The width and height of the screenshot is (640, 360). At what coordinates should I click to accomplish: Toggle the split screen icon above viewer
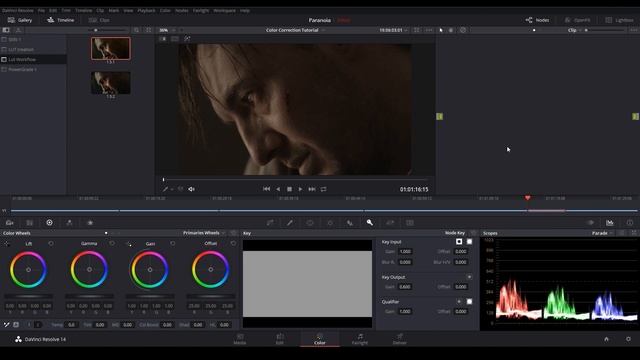[x=175, y=39]
